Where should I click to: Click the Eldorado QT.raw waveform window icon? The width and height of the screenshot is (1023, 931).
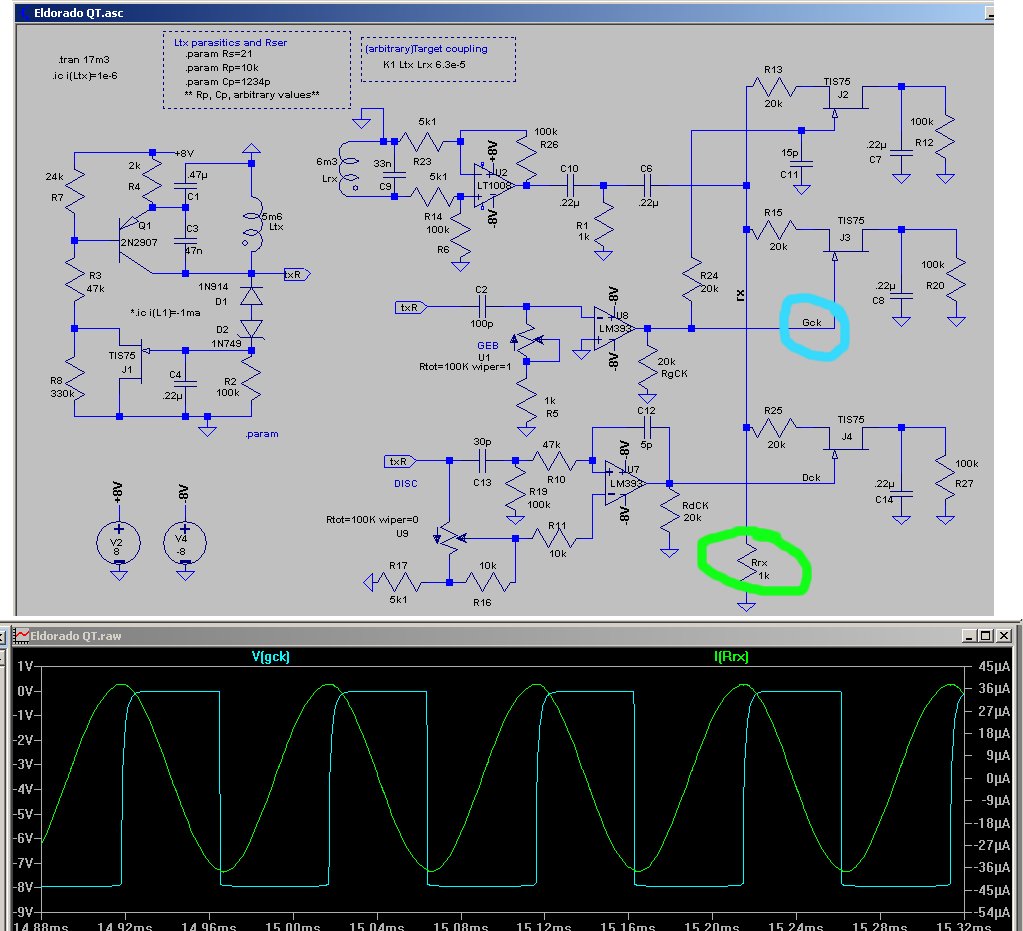coord(20,635)
